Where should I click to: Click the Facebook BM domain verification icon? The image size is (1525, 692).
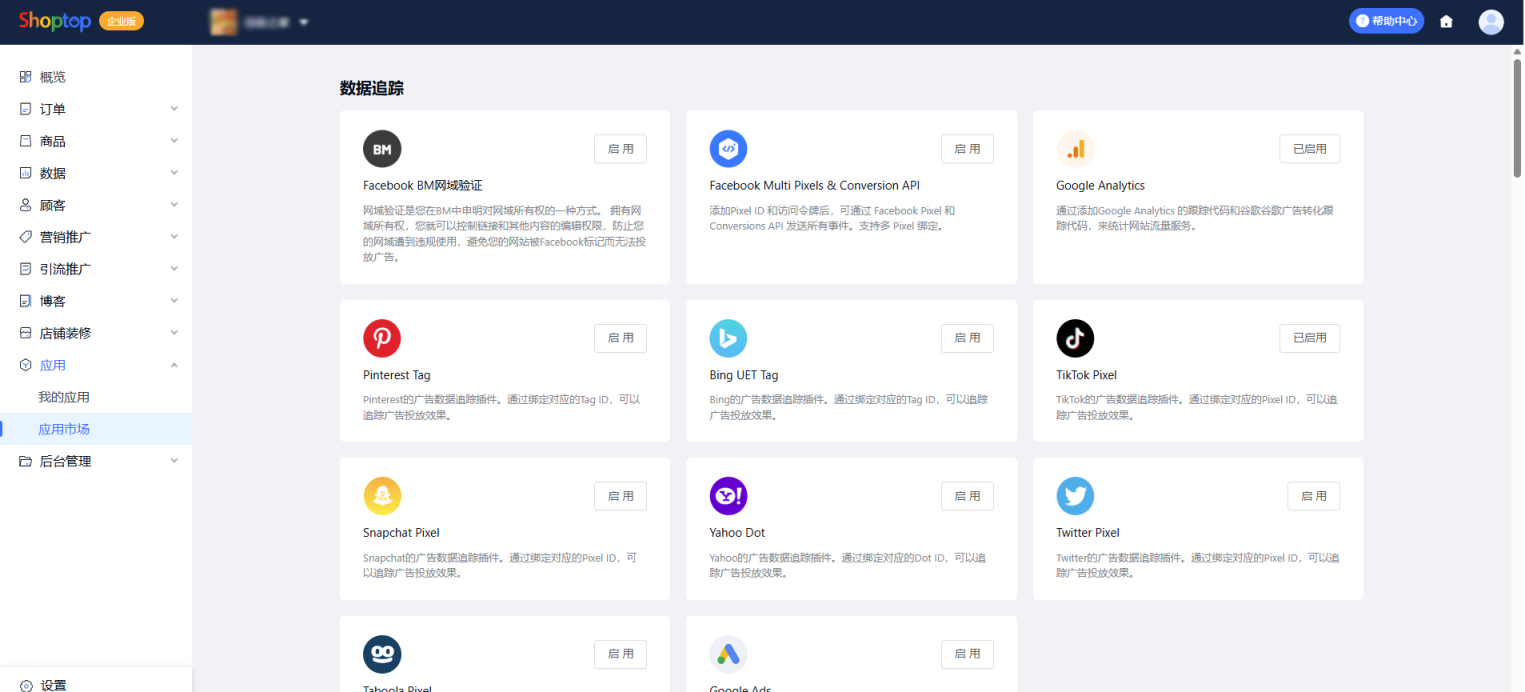pos(382,149)
